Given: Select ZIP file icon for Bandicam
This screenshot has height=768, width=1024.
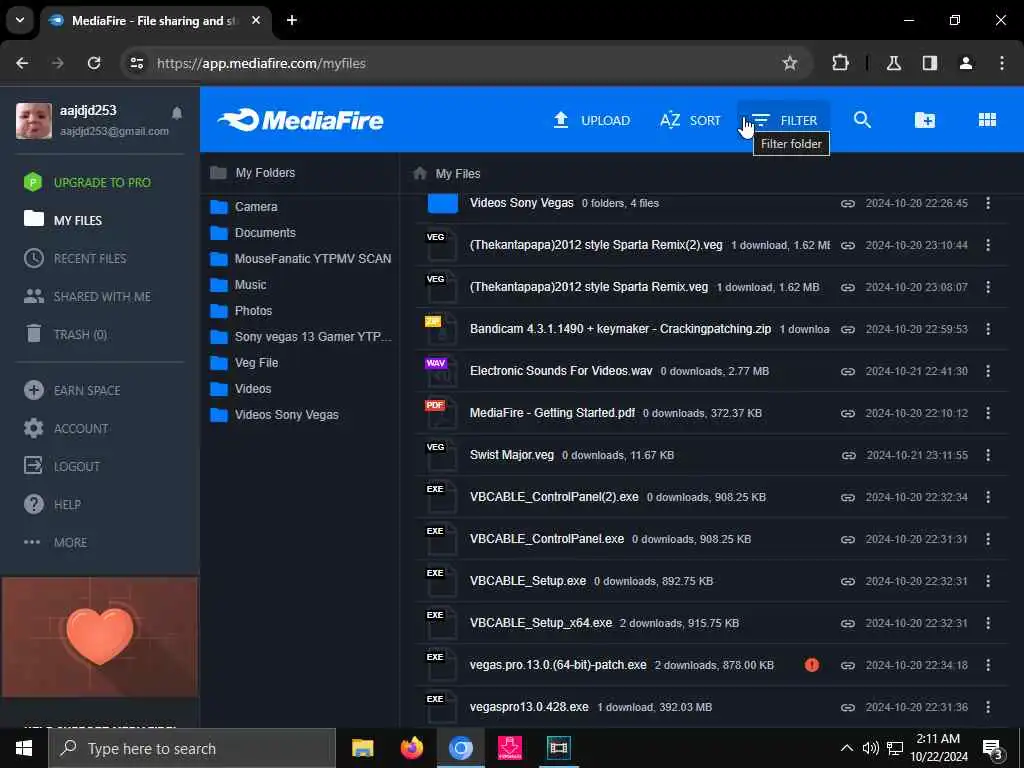Looking at the screenshot, I should click(x=441, y=329).
